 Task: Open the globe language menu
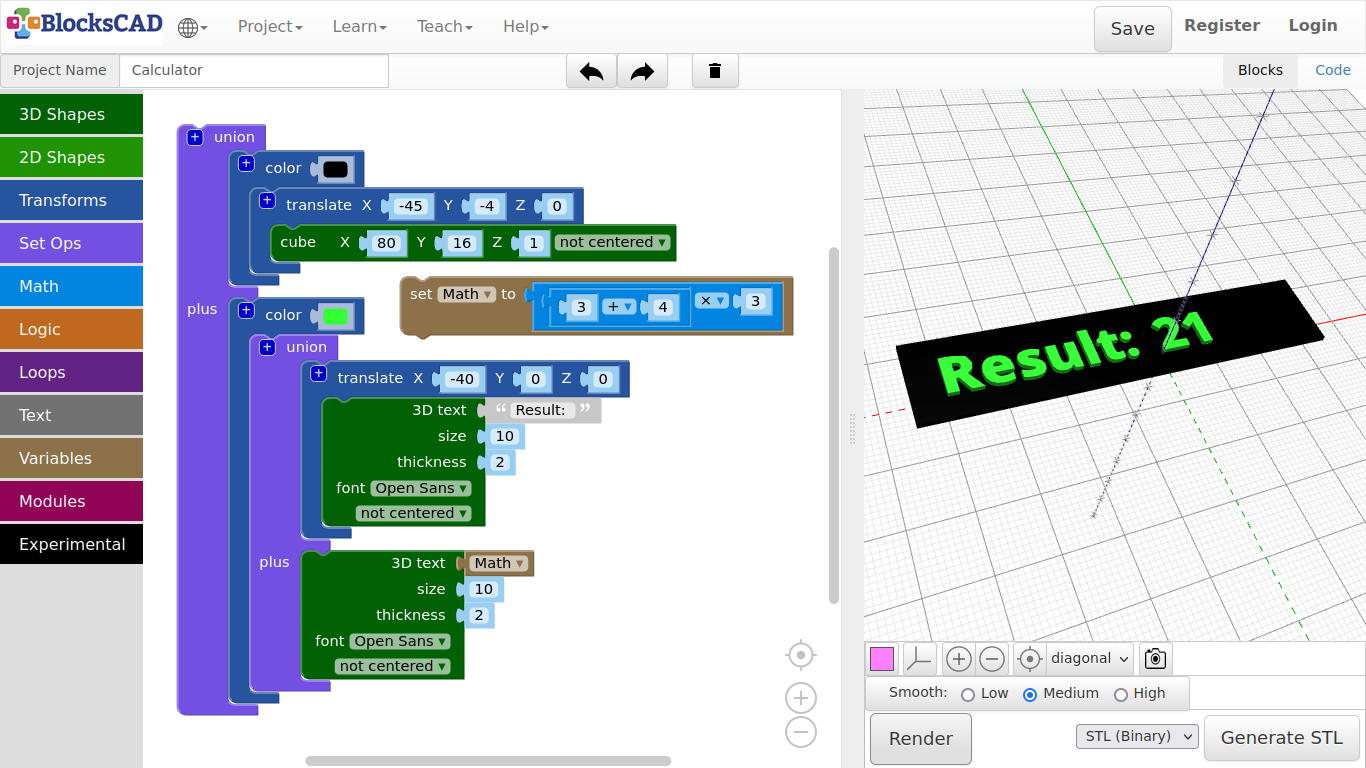point(192,27)
